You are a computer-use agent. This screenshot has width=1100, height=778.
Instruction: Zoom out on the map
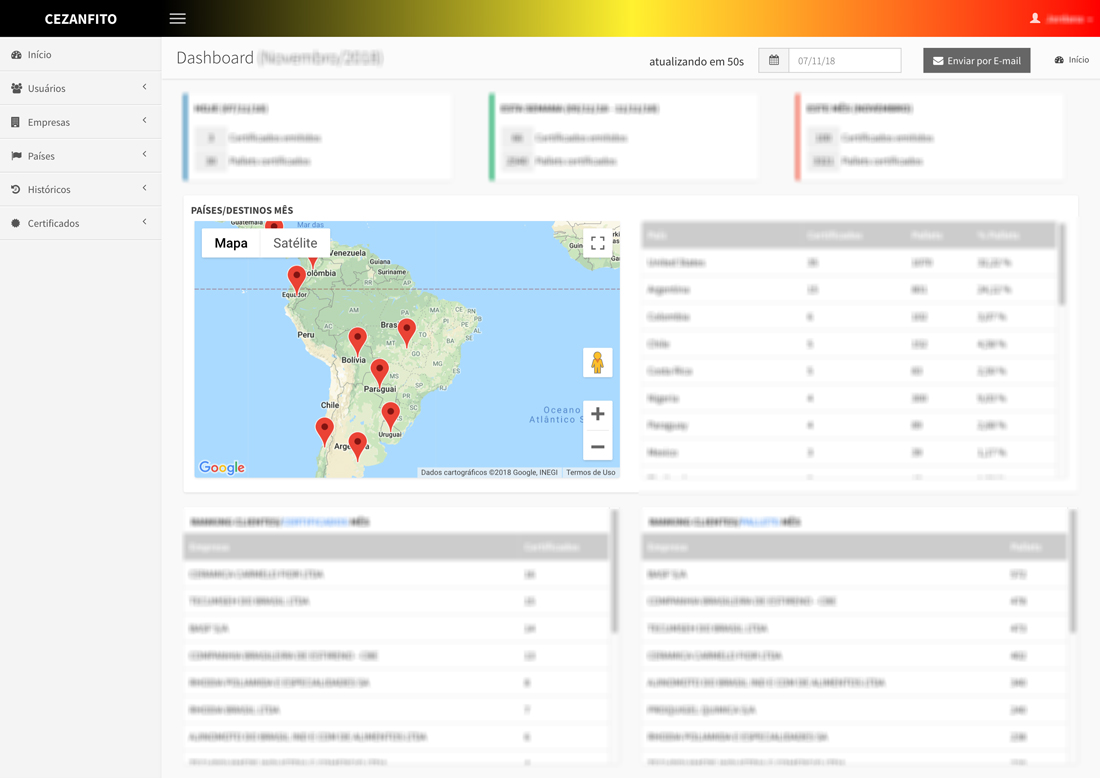click(598, 446)
